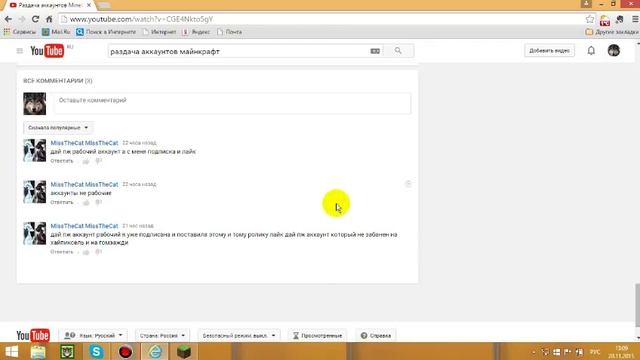Dislike the comment "аккаунты не рабочие"
This screenshot has width=640, height=360.
98,202
